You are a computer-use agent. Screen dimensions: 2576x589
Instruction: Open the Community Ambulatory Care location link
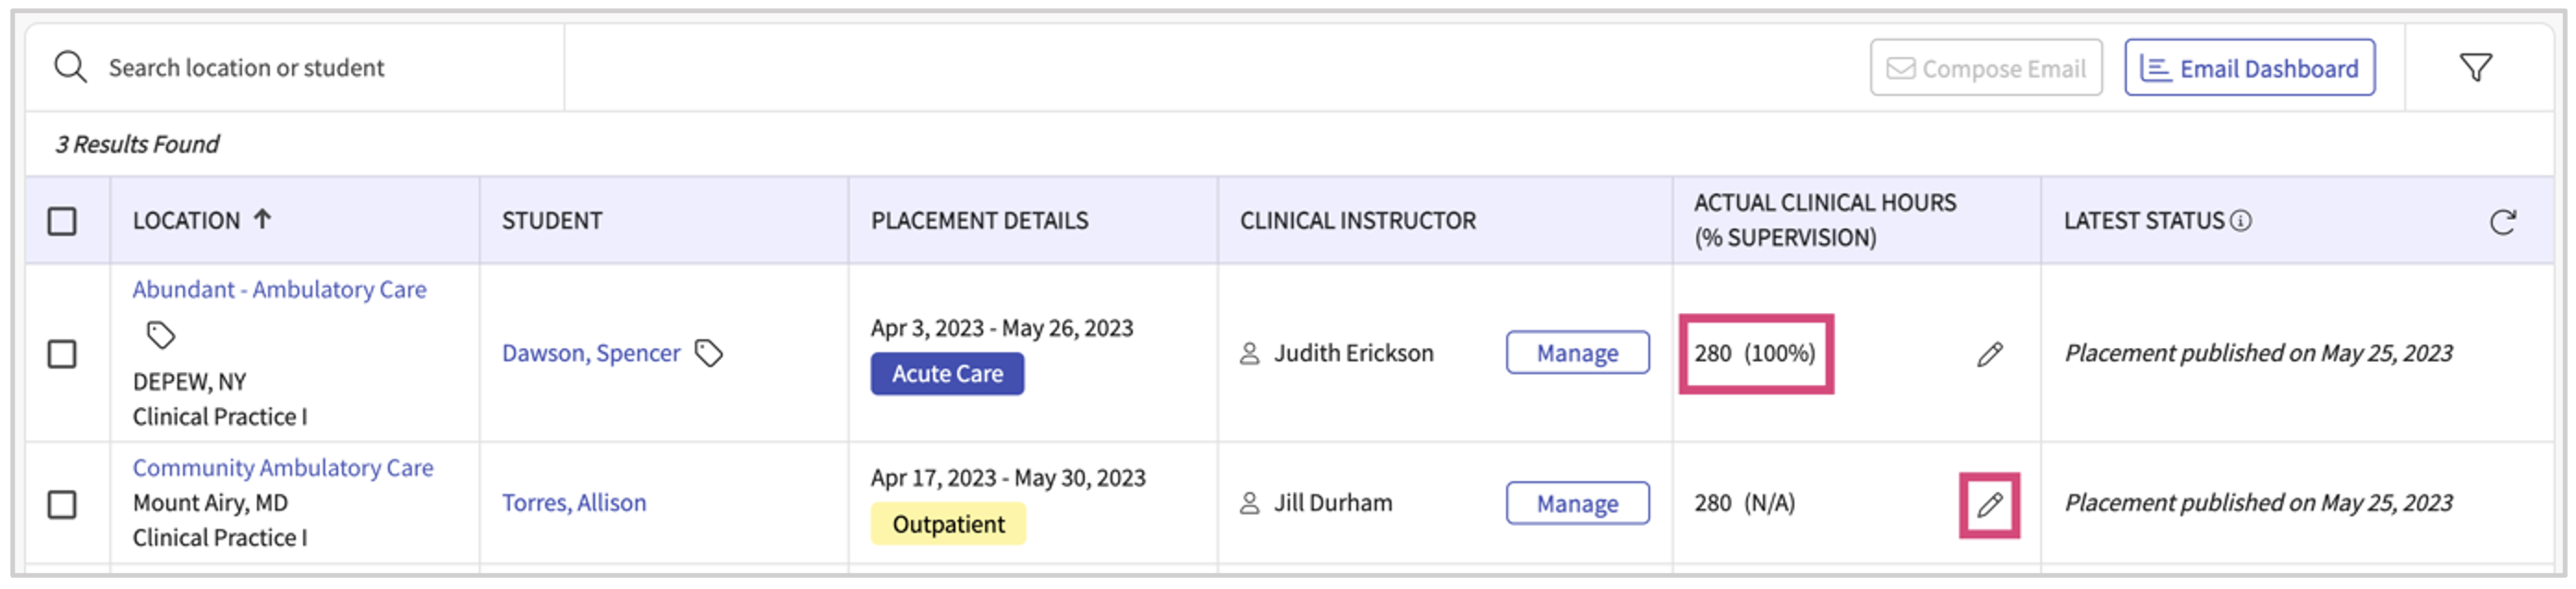[x=283, y=468]
